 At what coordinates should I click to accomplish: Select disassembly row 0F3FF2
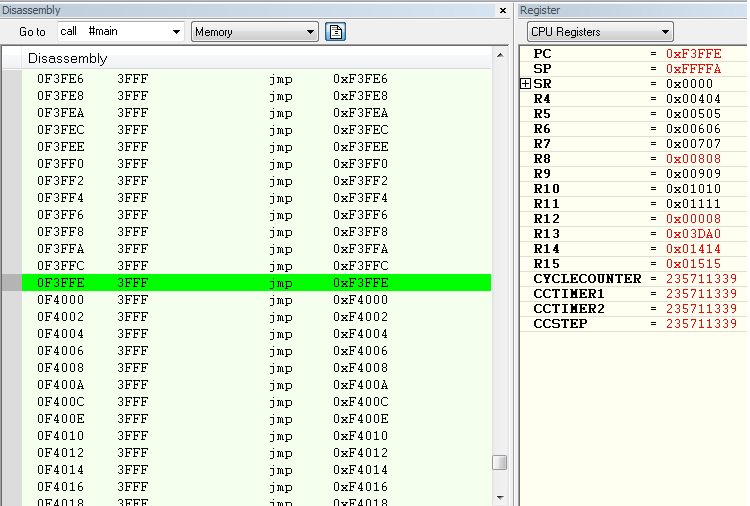pos(256,181)
